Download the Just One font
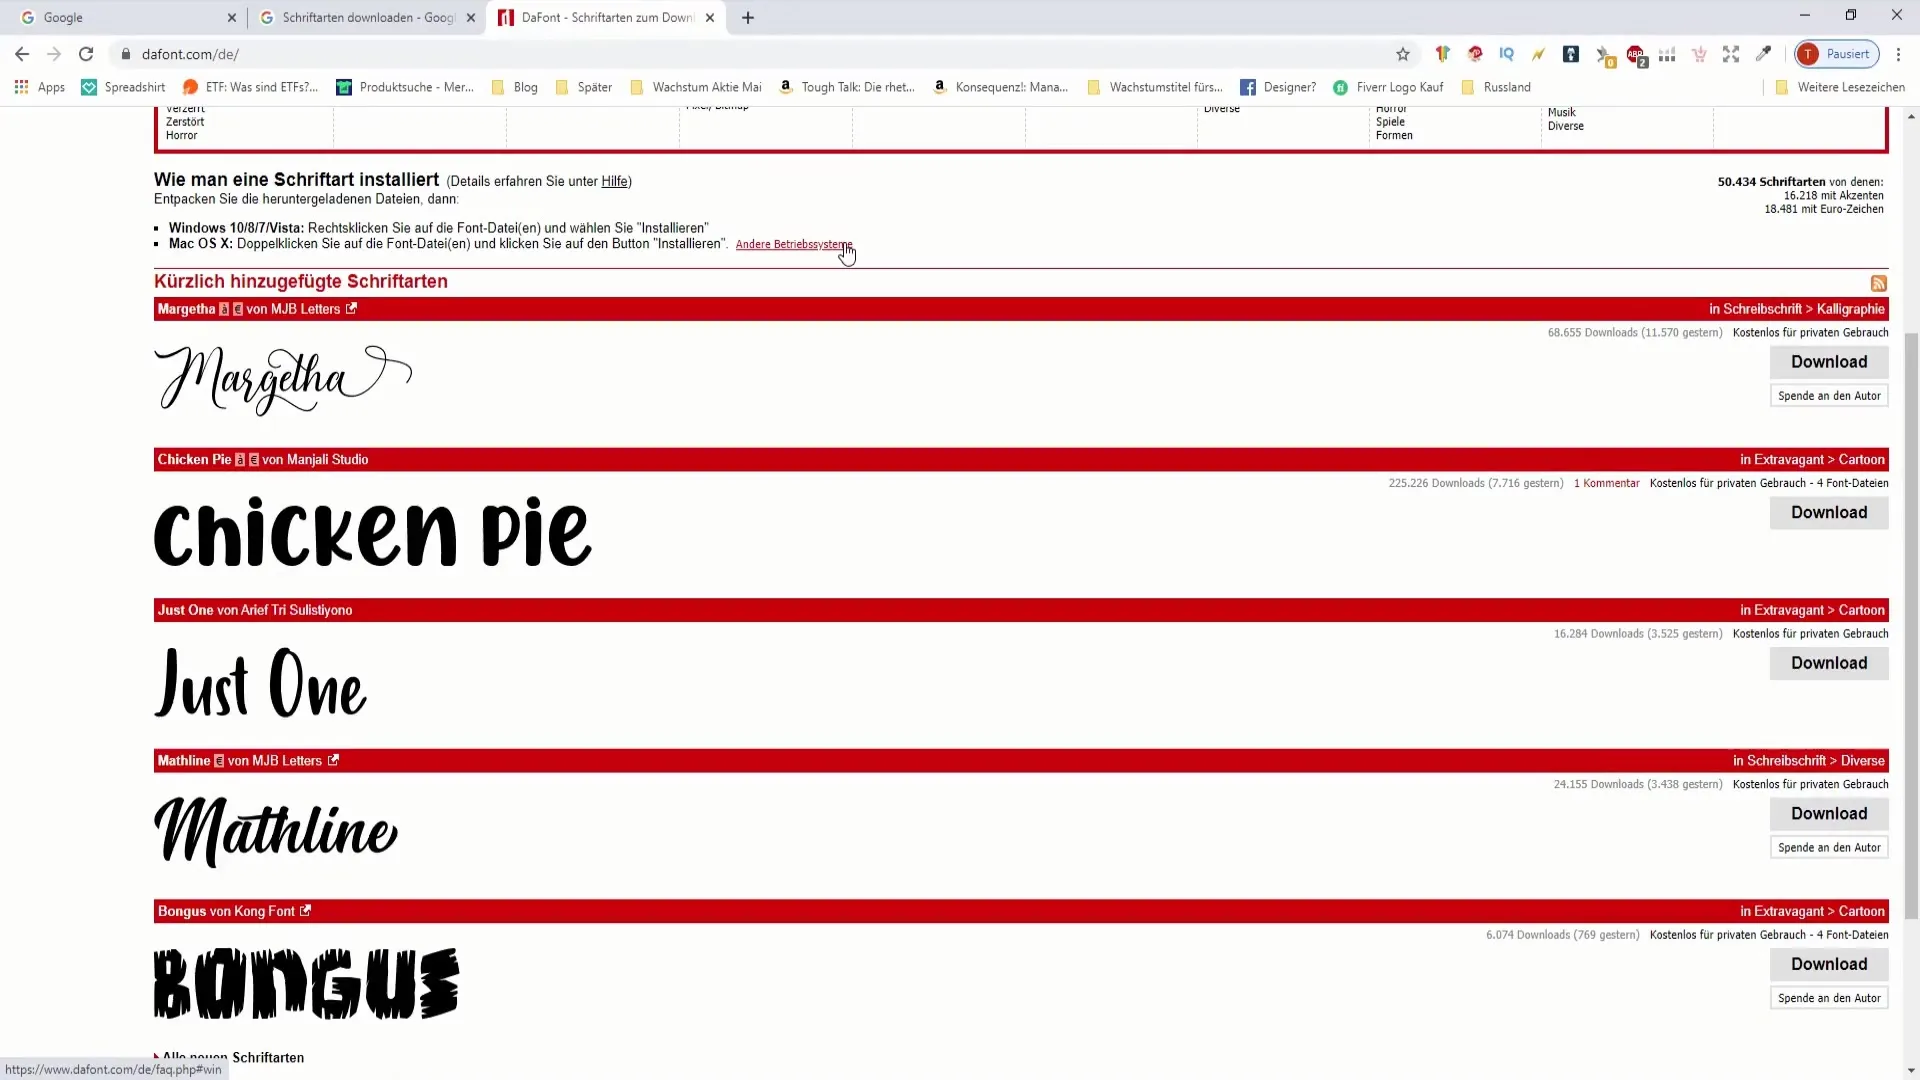 (x=1829, y=662)
